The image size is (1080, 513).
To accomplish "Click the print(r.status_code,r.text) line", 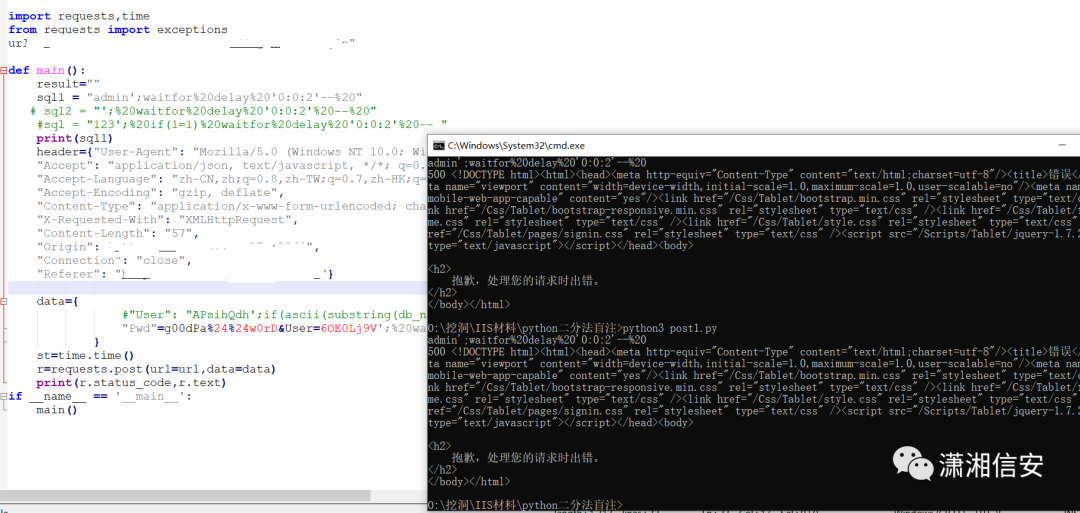I will coord(132,382).
